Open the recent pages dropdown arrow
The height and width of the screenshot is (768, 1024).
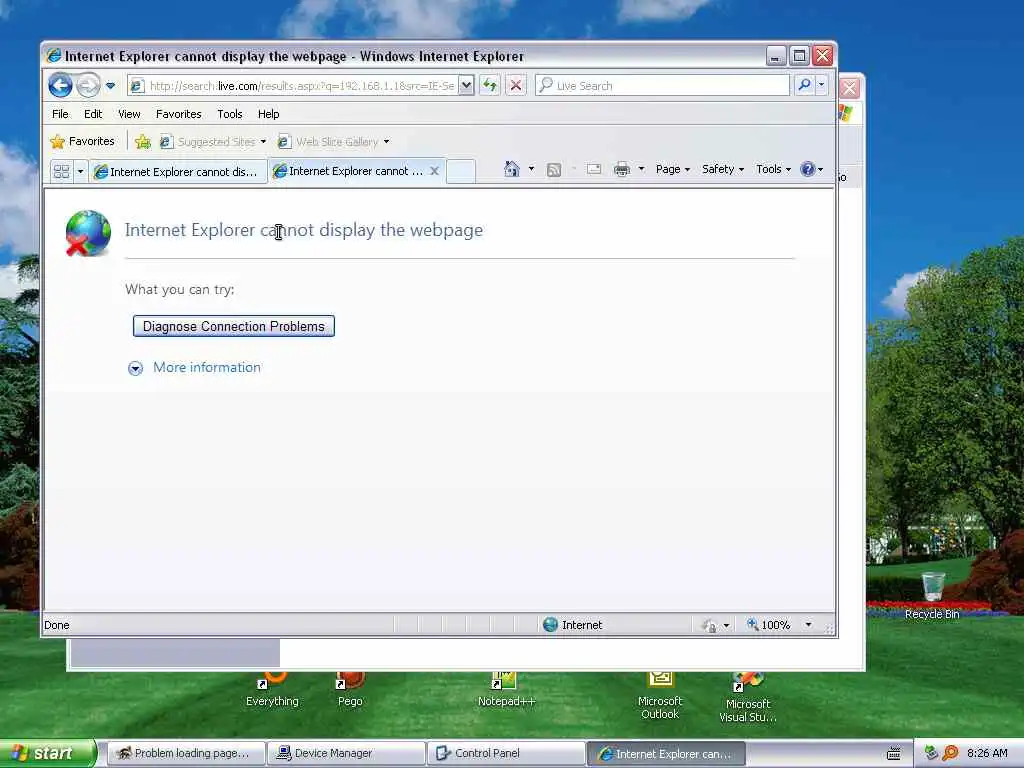point(110,86)
